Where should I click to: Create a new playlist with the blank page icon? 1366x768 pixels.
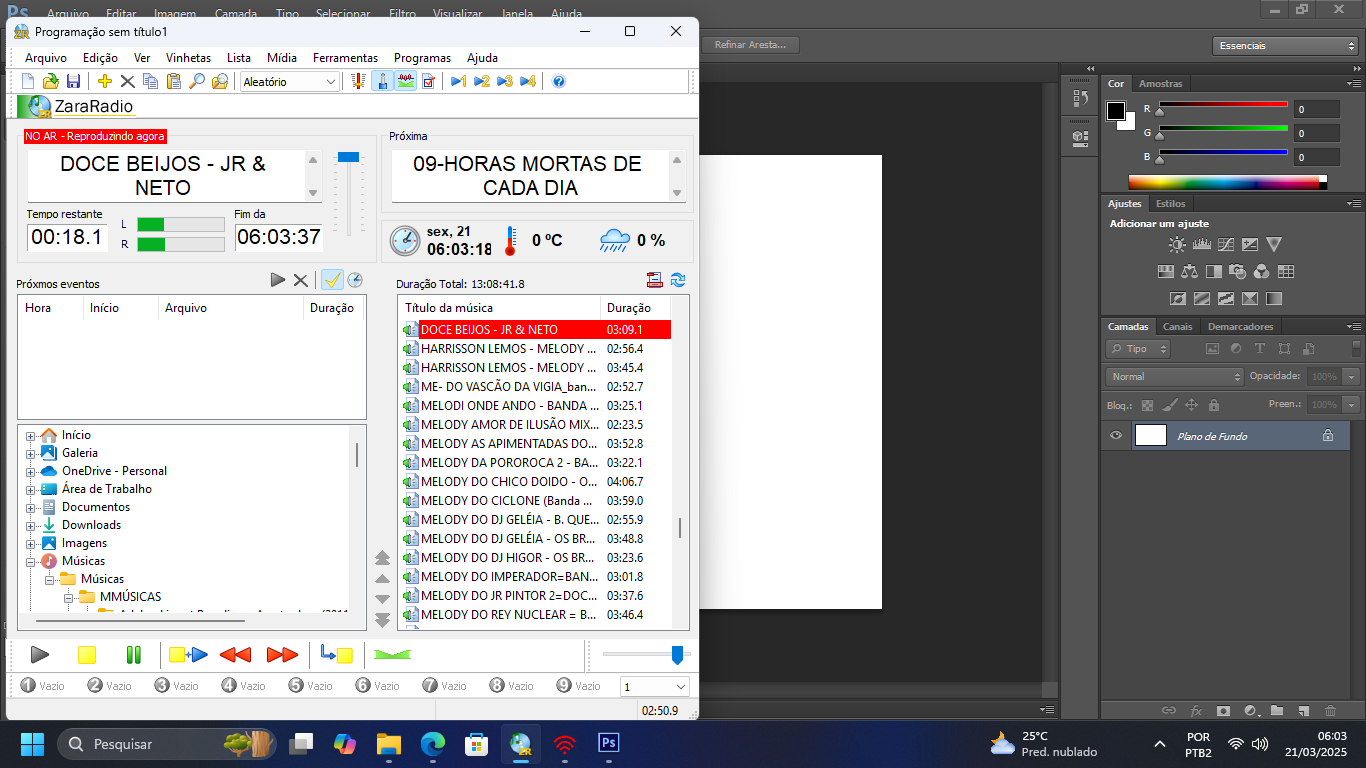28,82
